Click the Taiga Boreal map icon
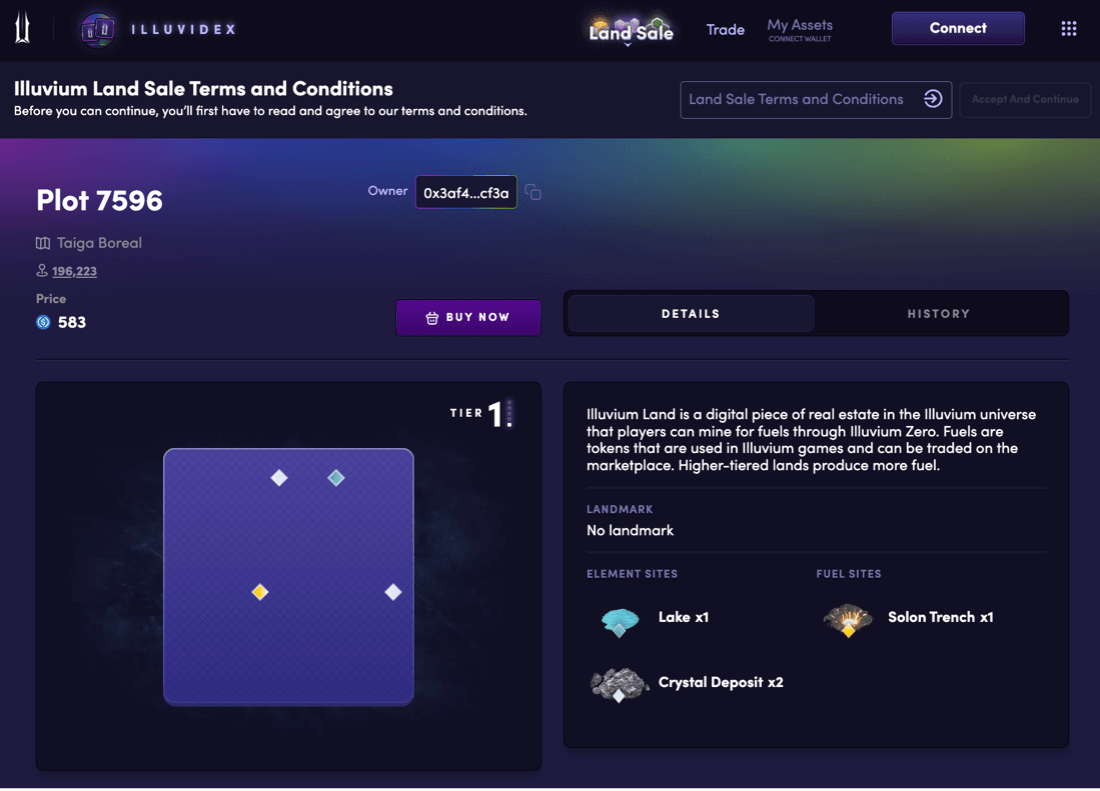1100x791 pixels. click(43, 243)
